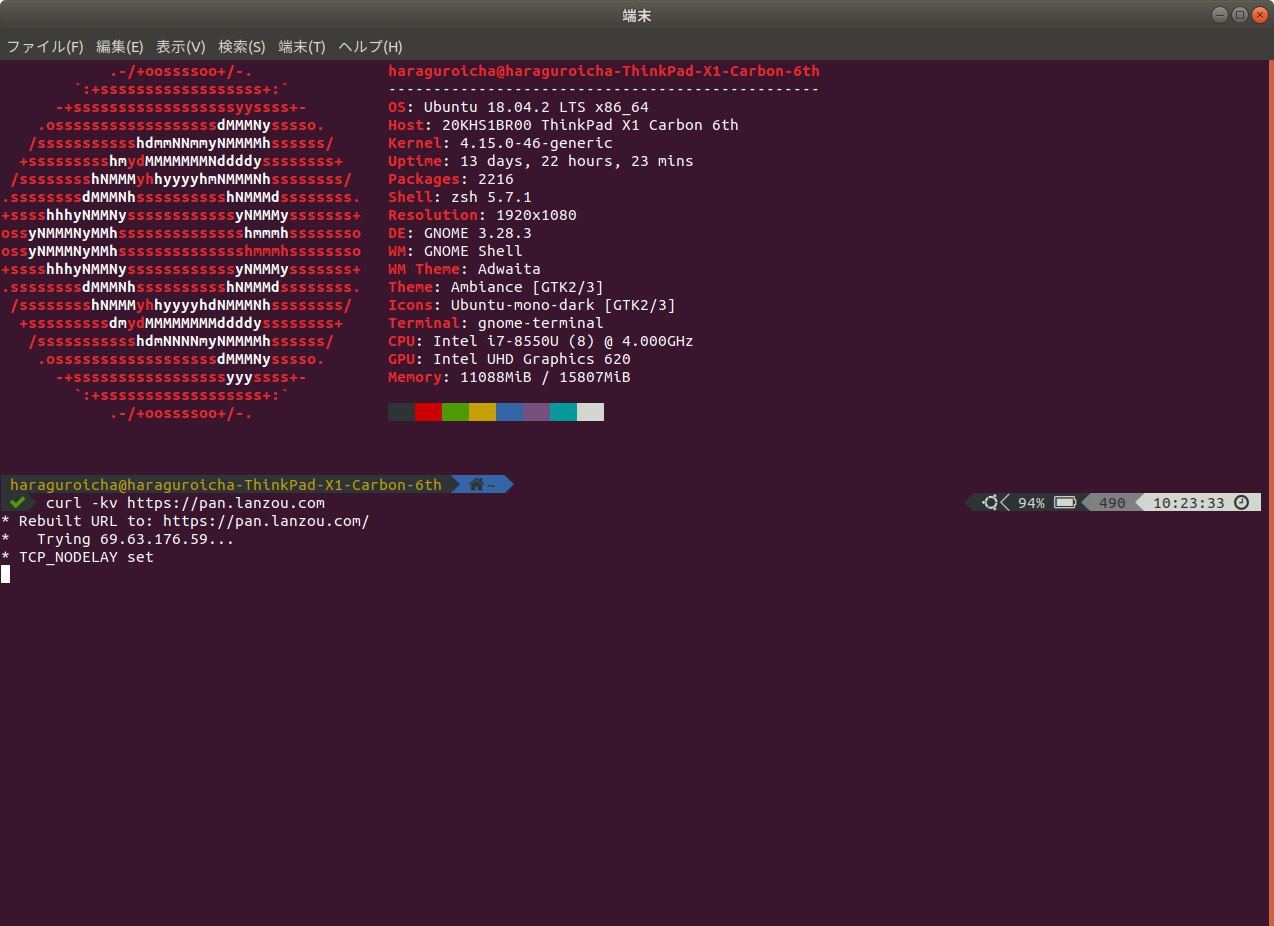Click the blue color block

[x=509, y=412]
